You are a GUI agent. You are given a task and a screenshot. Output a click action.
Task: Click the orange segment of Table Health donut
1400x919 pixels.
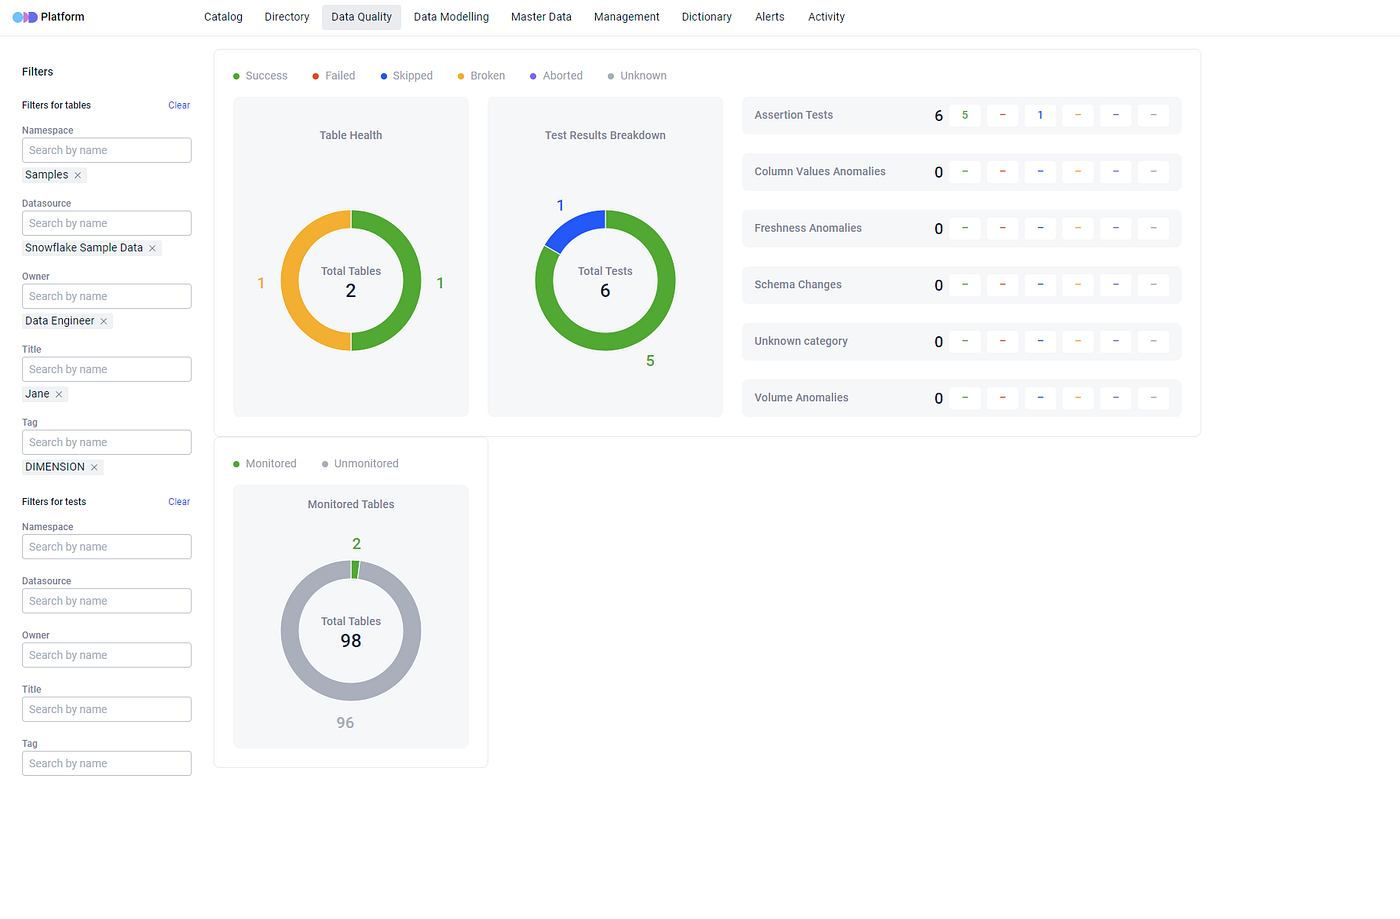[294, 281]
